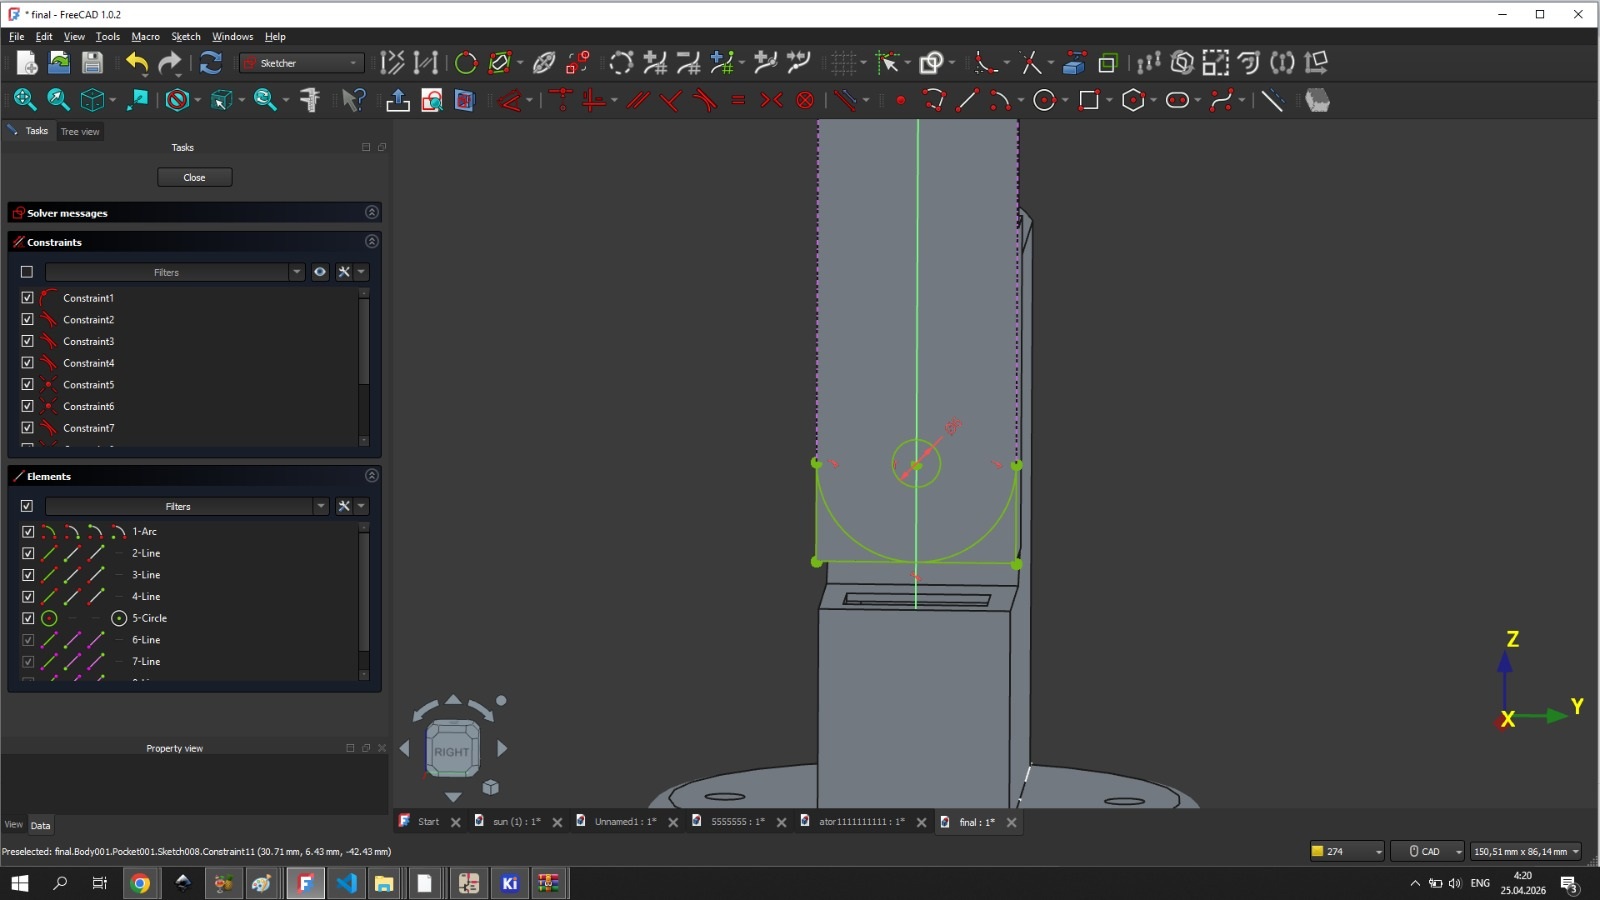Select the tangent constraint tool
Image resolution: width=1600 pixels, height=900 pixels.
(705, 100)
